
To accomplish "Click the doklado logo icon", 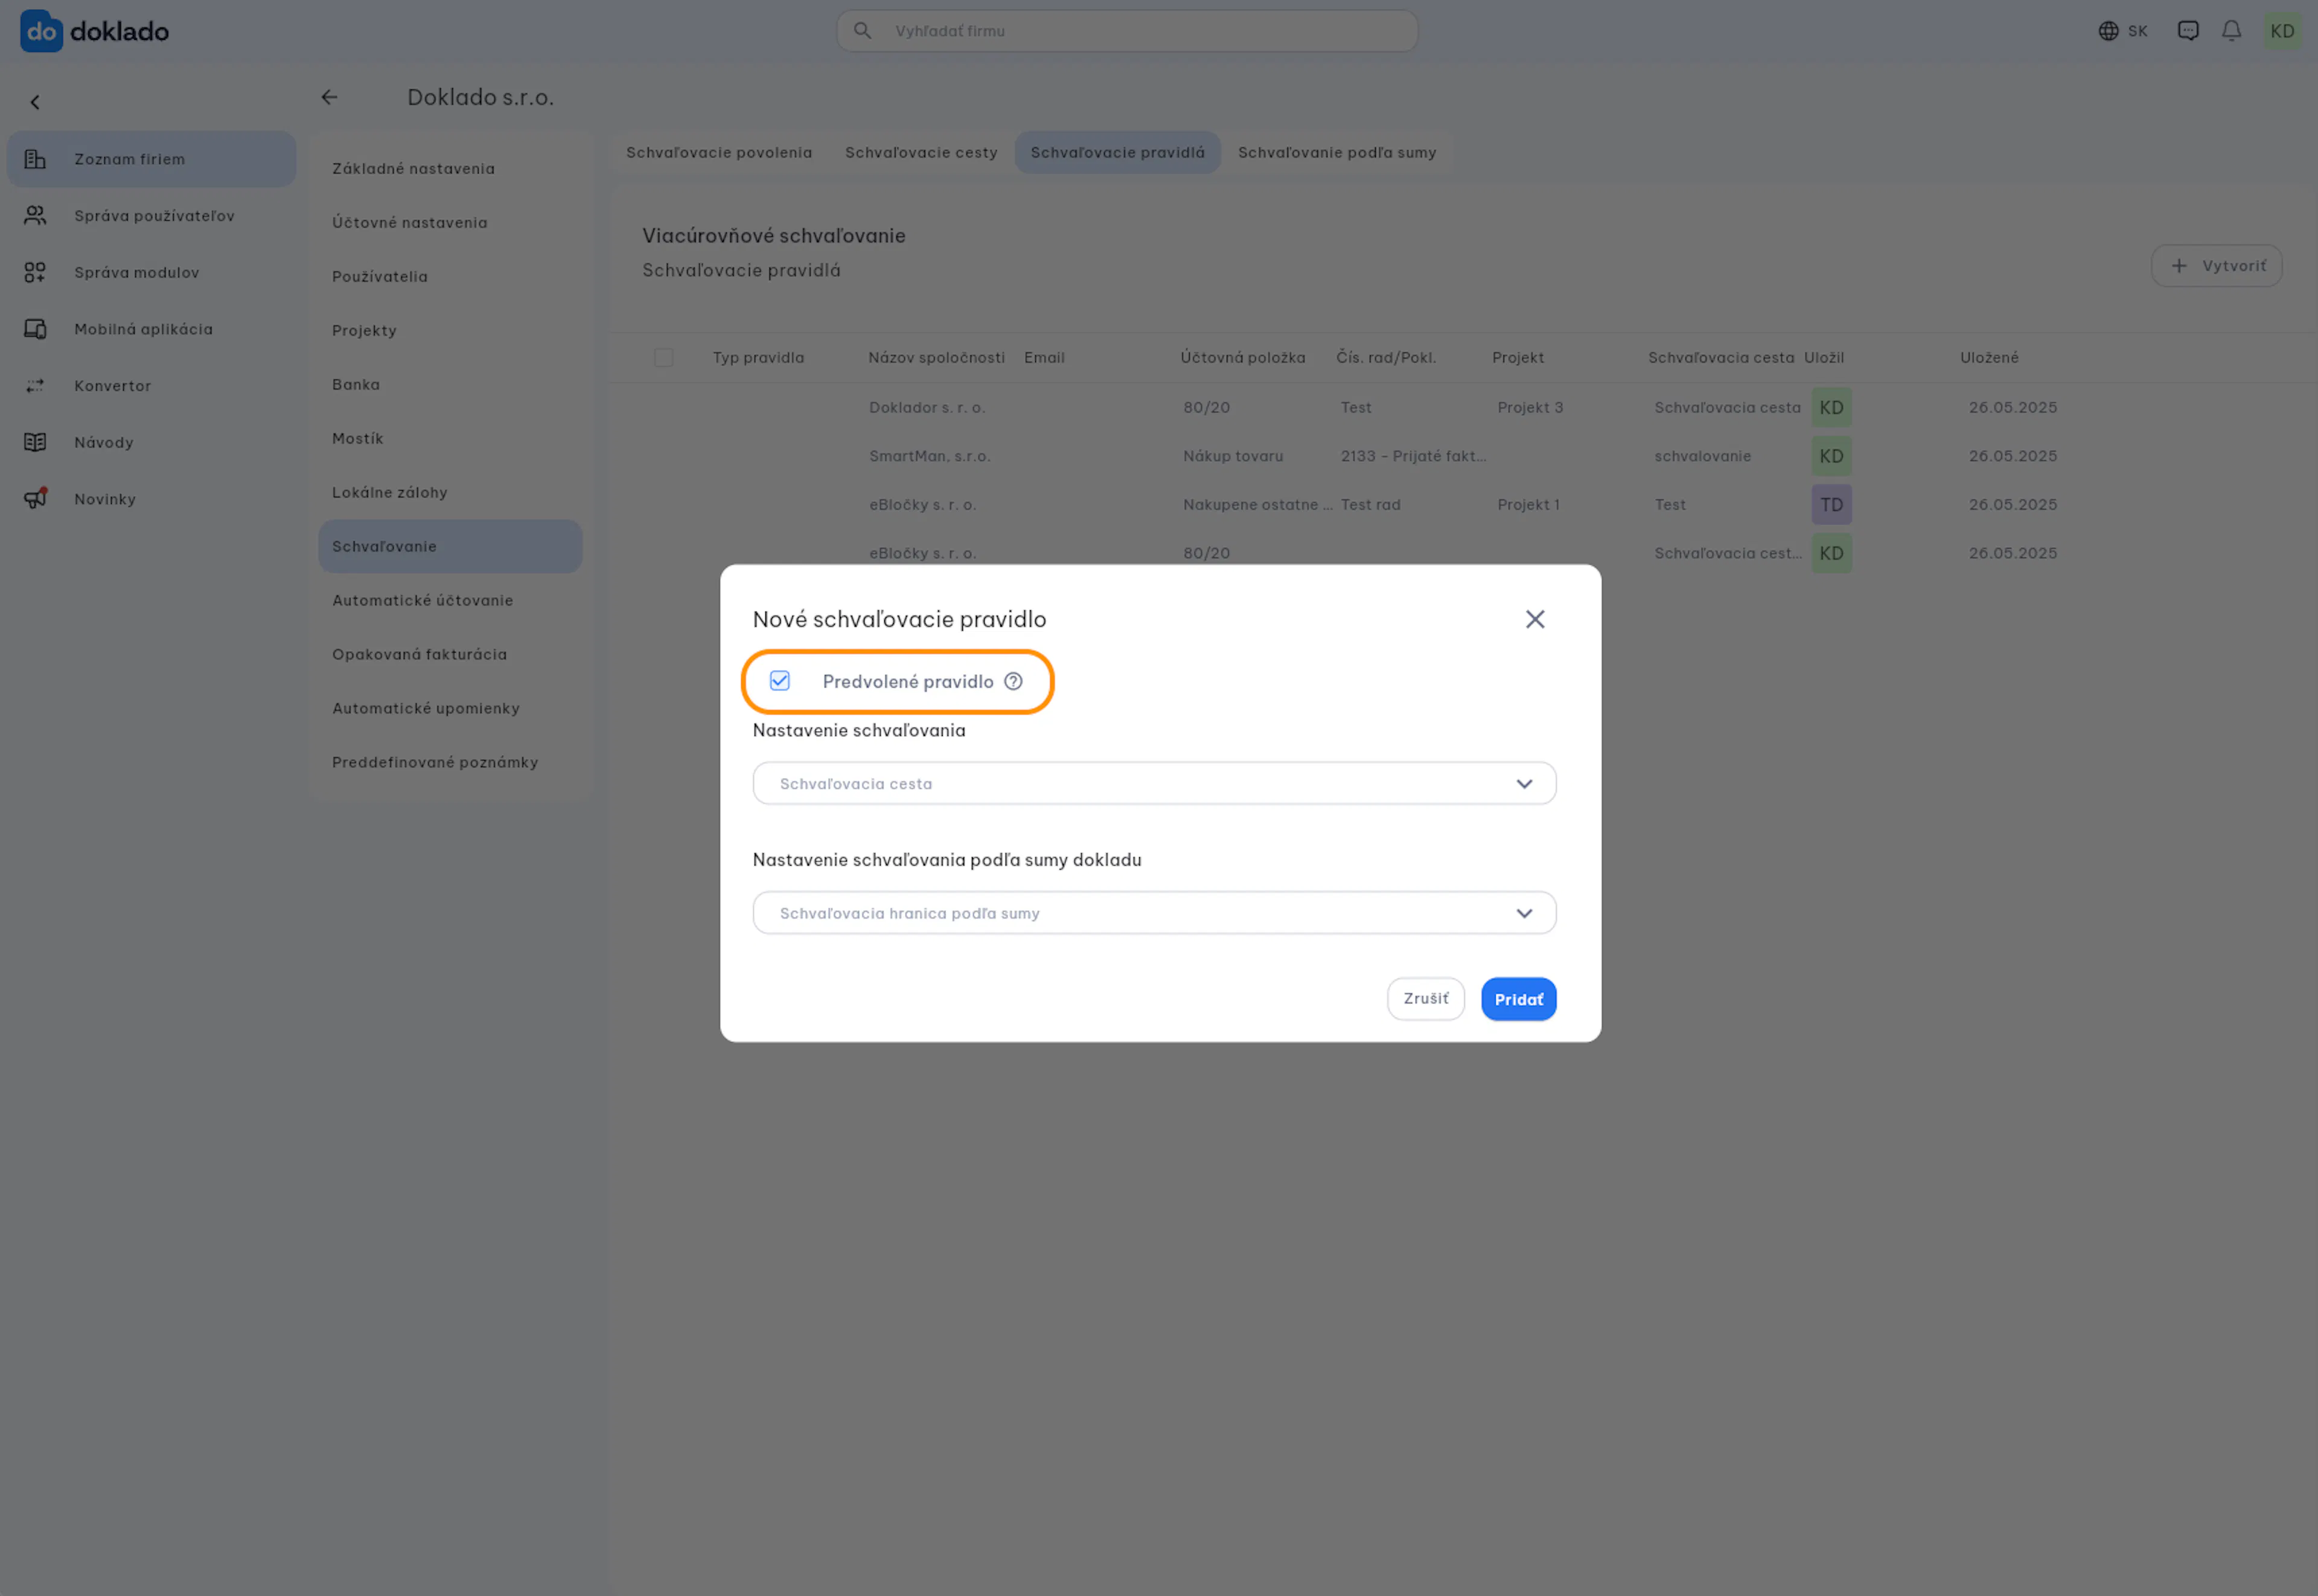I will (41, 31).
